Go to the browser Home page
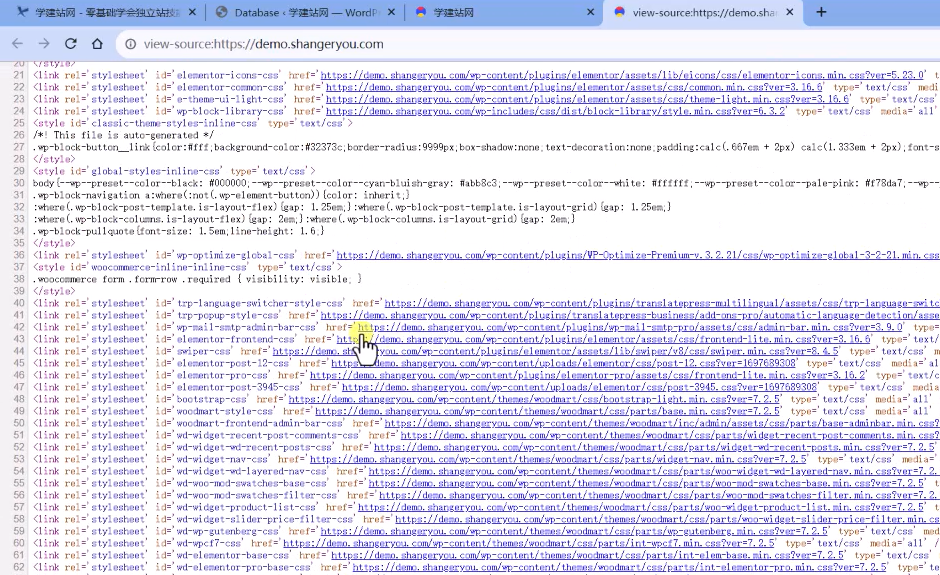The width and height of the screenshot is (940, 575). 97,44
